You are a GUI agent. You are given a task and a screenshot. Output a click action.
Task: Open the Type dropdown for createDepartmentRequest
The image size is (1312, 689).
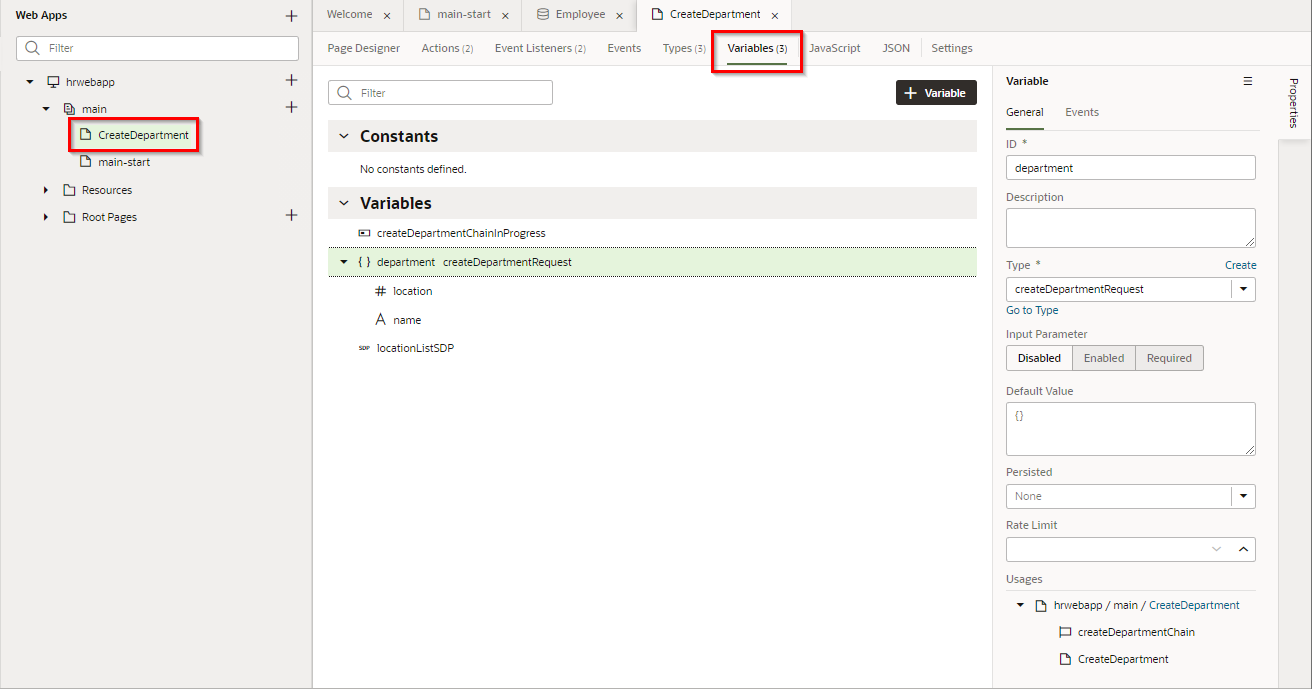1243,289
